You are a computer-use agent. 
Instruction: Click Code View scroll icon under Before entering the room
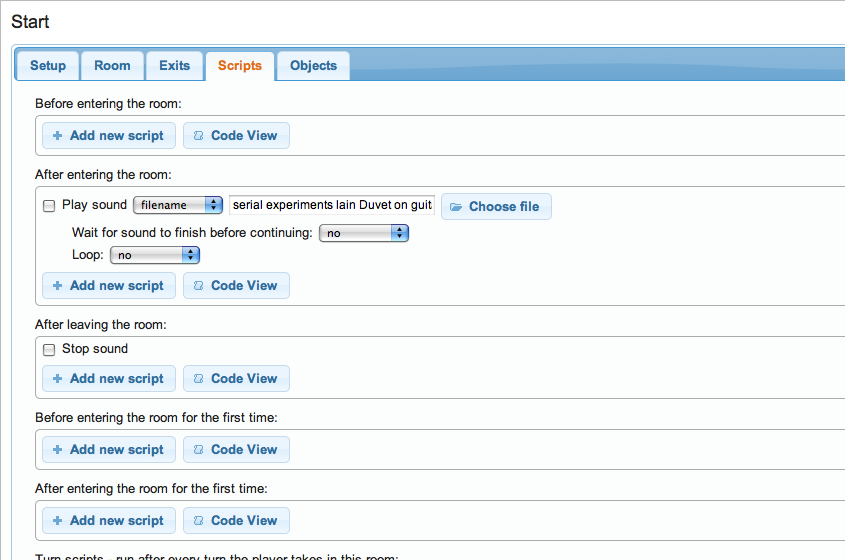pyautogui.click(x=198, y=136)
